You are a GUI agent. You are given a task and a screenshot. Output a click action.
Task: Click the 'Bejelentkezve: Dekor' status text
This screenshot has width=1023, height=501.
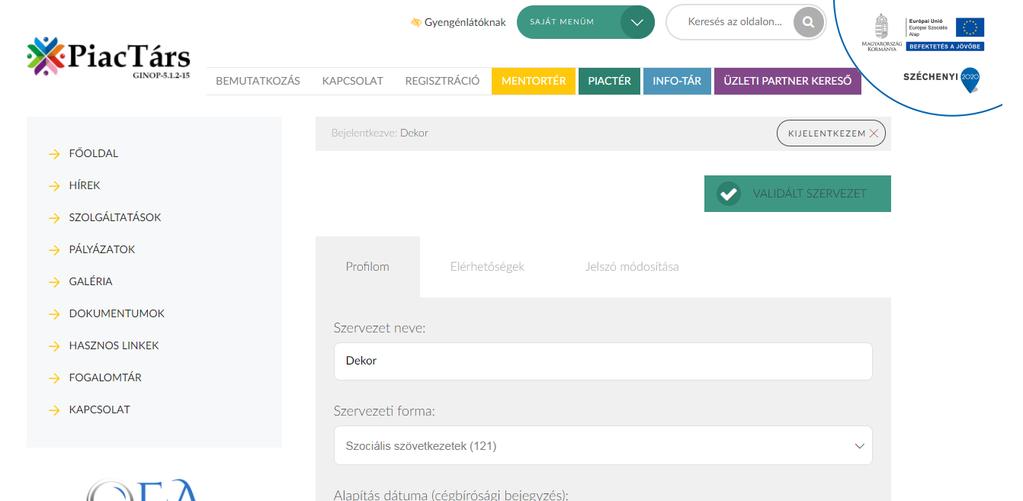click(x=380, y=133)
